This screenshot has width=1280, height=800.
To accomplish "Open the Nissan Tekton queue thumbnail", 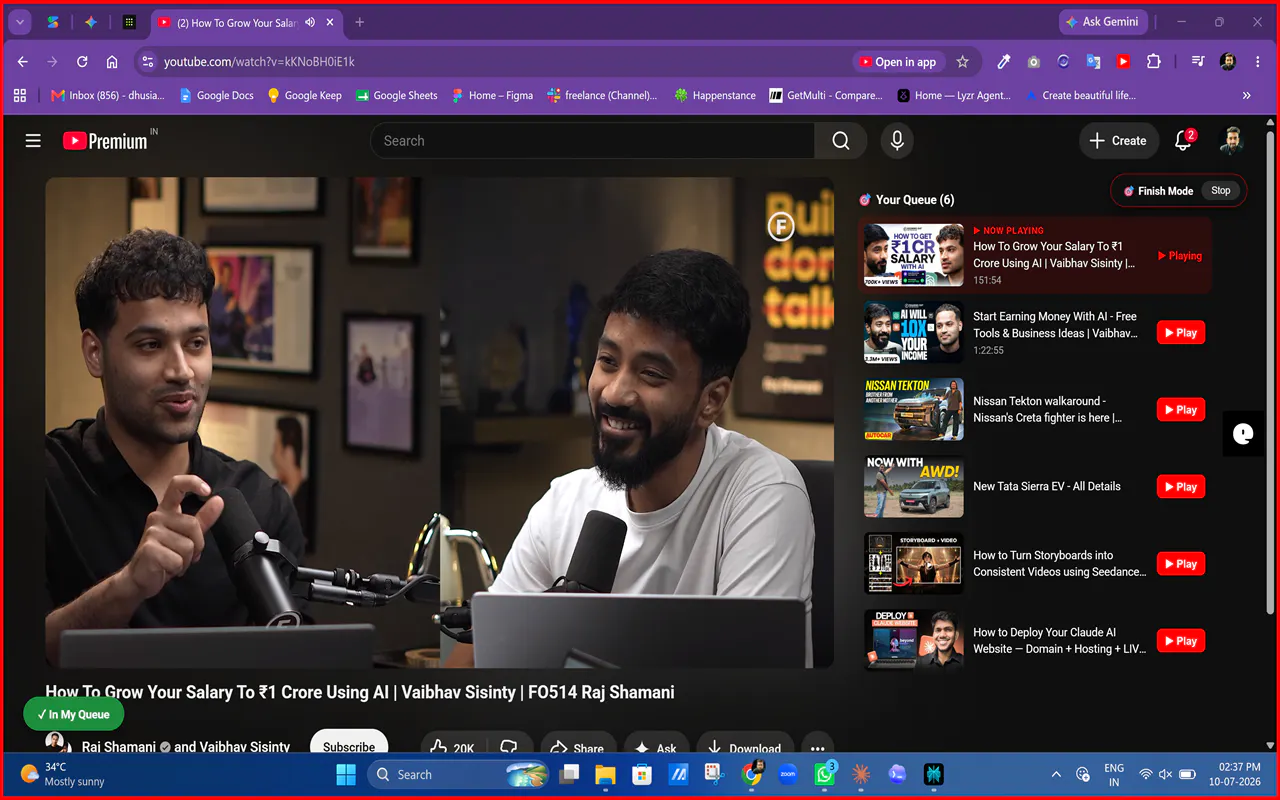I will pyautogui.click(x=914, y=410).
